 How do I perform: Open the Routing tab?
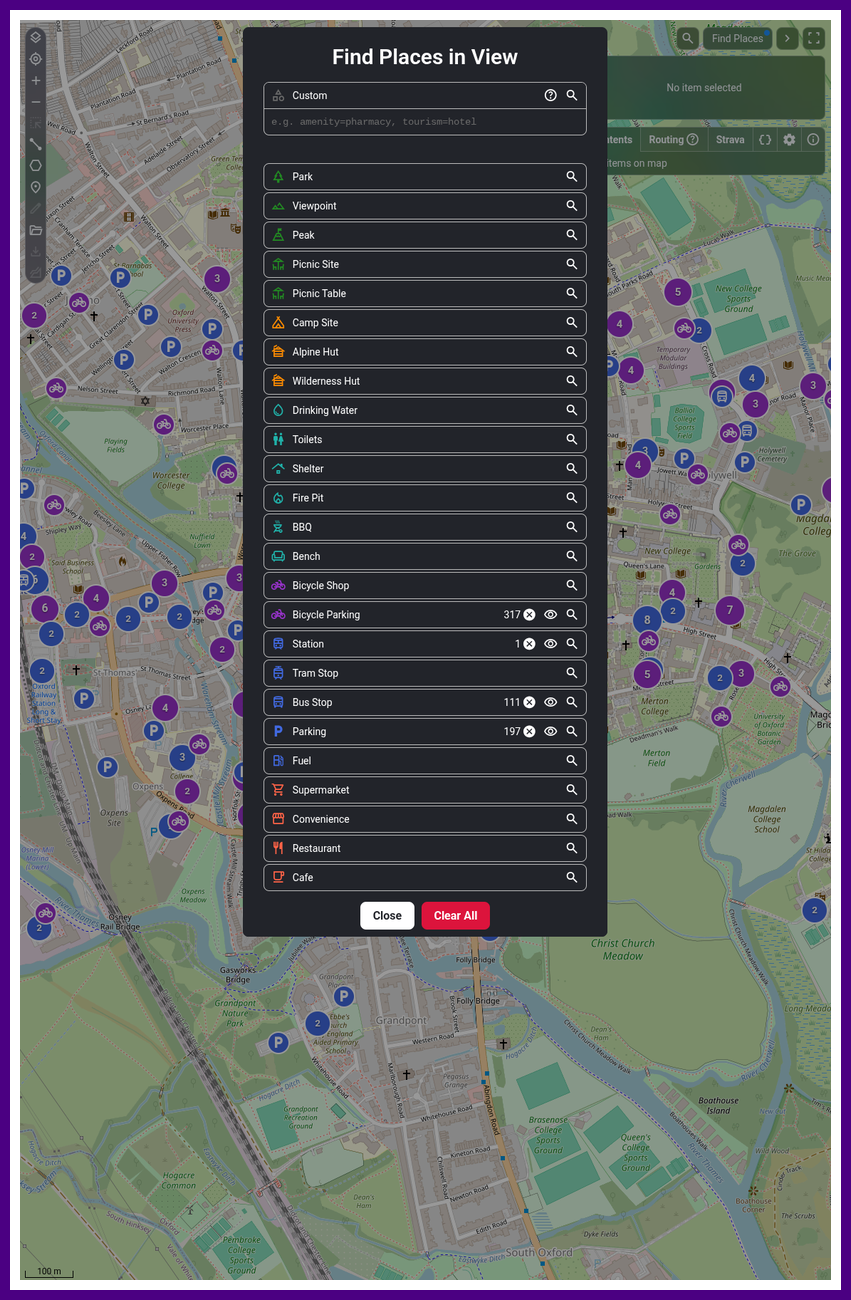[673, 140]
